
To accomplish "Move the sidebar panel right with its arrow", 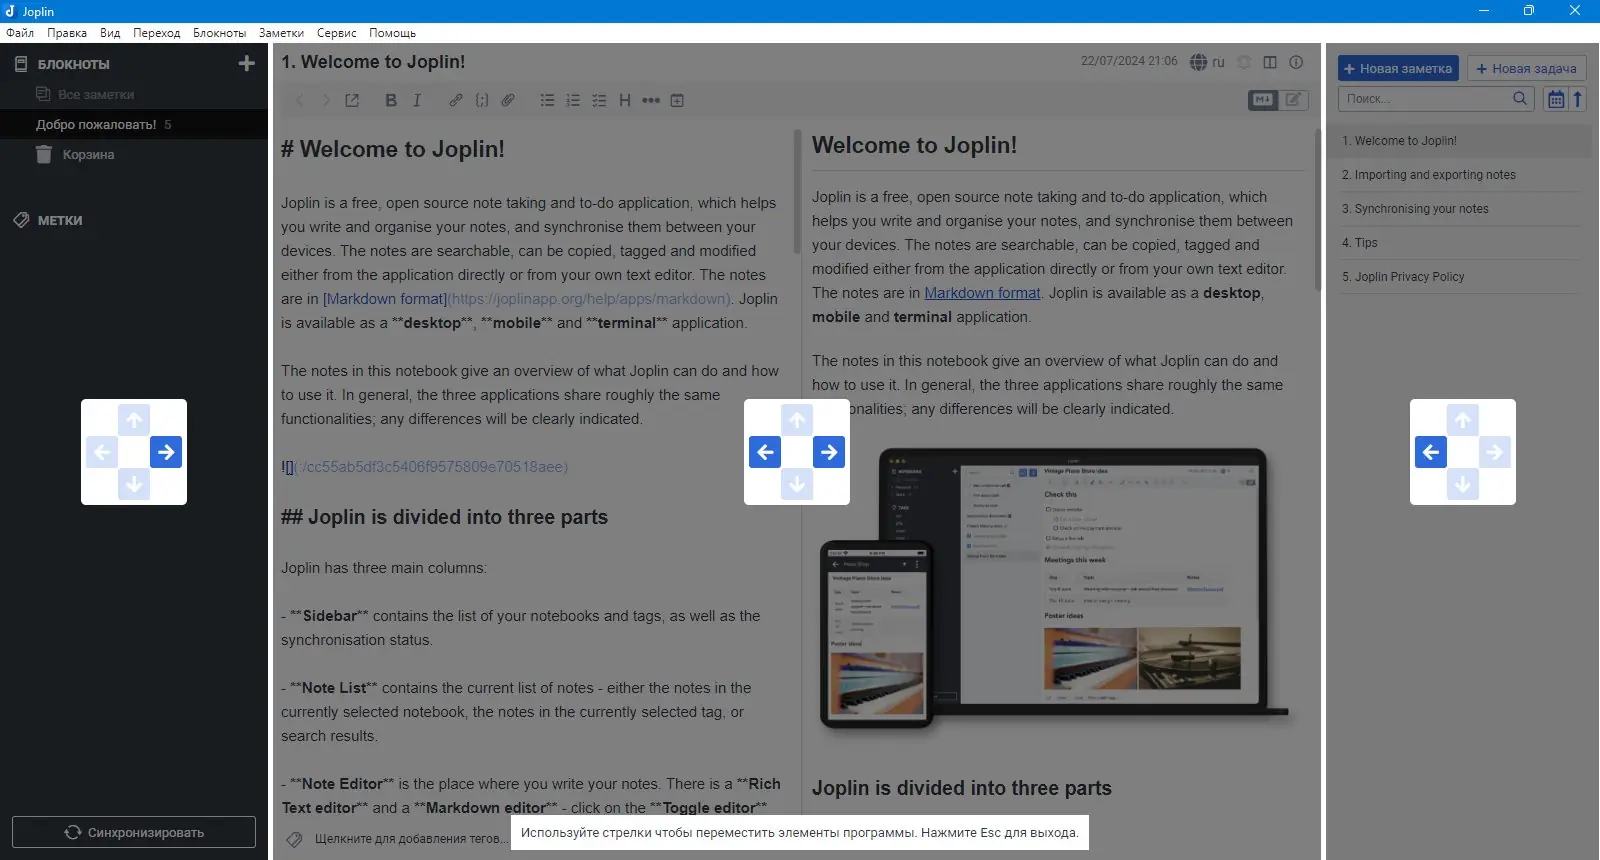I will click(x=166, y=452).
